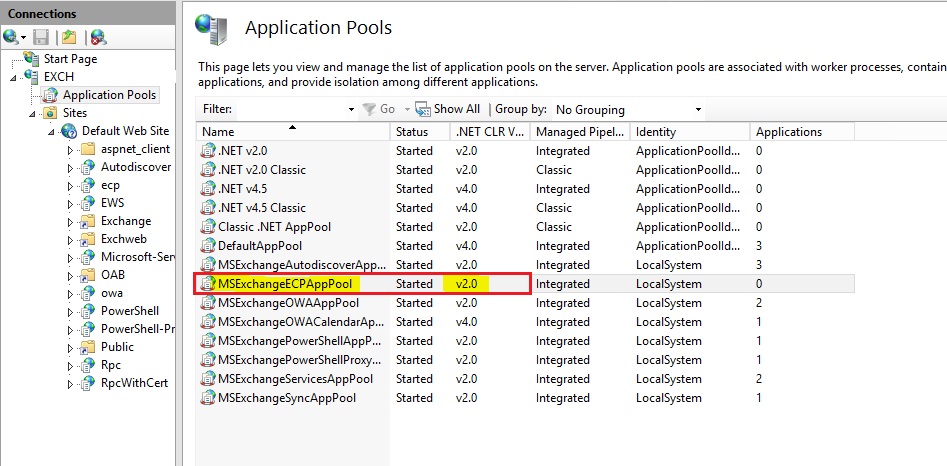Select the MSExchangePowerShellAppP pool row
Viewport: 947px width, 466px height.
click(525, 341)
